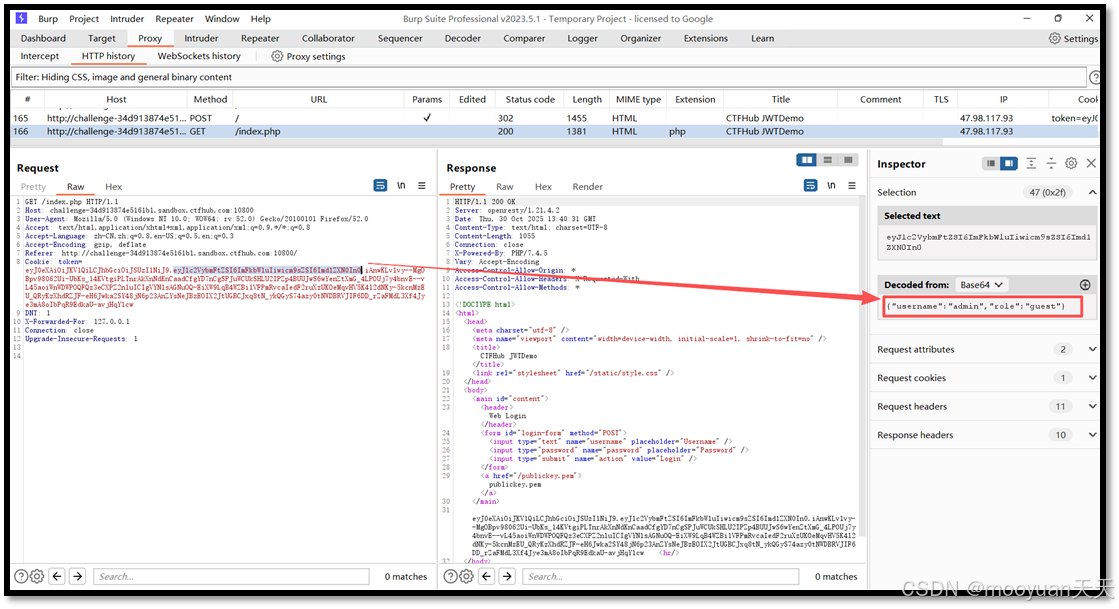Image resolution: width=1119 pixels, height=609 pixels.
Task: Open the Response pane hamburger options menu
Action: pos(851,186)
